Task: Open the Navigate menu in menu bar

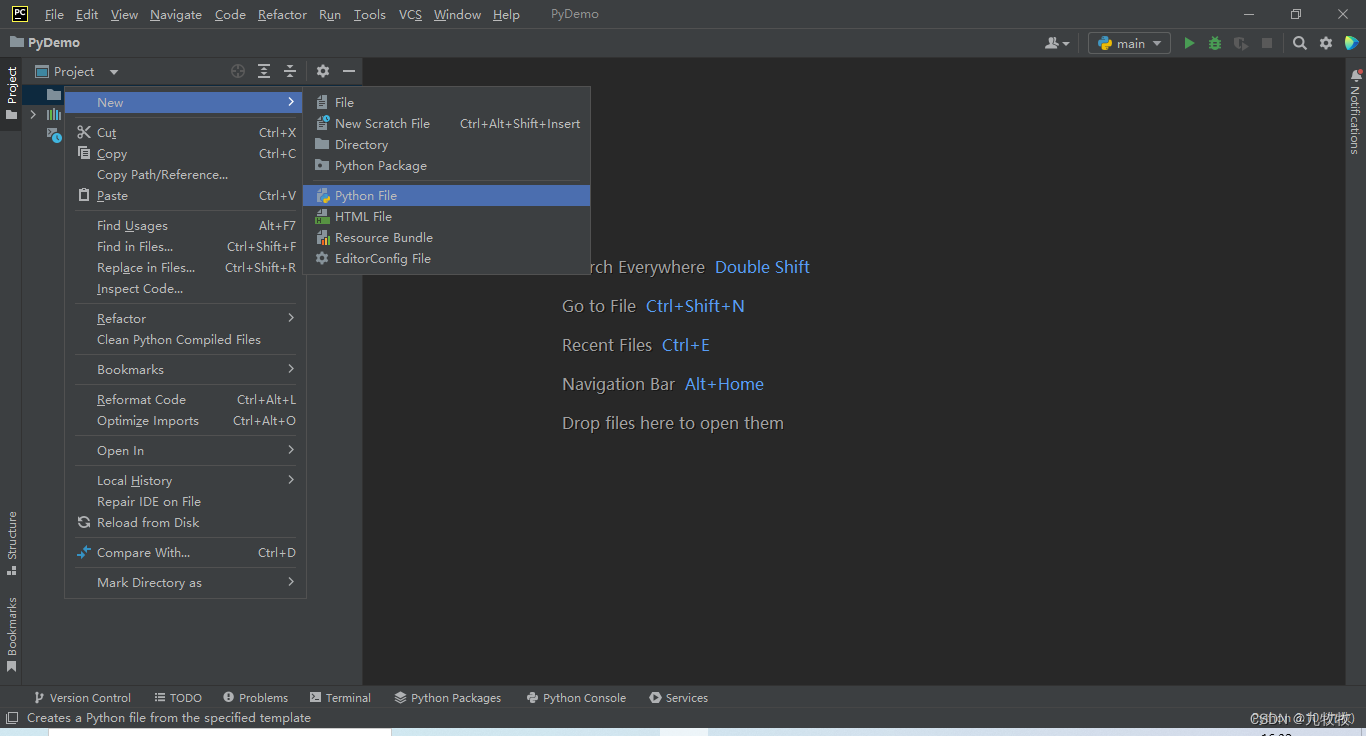Action: pyautogui.click(x=176, y=14)
